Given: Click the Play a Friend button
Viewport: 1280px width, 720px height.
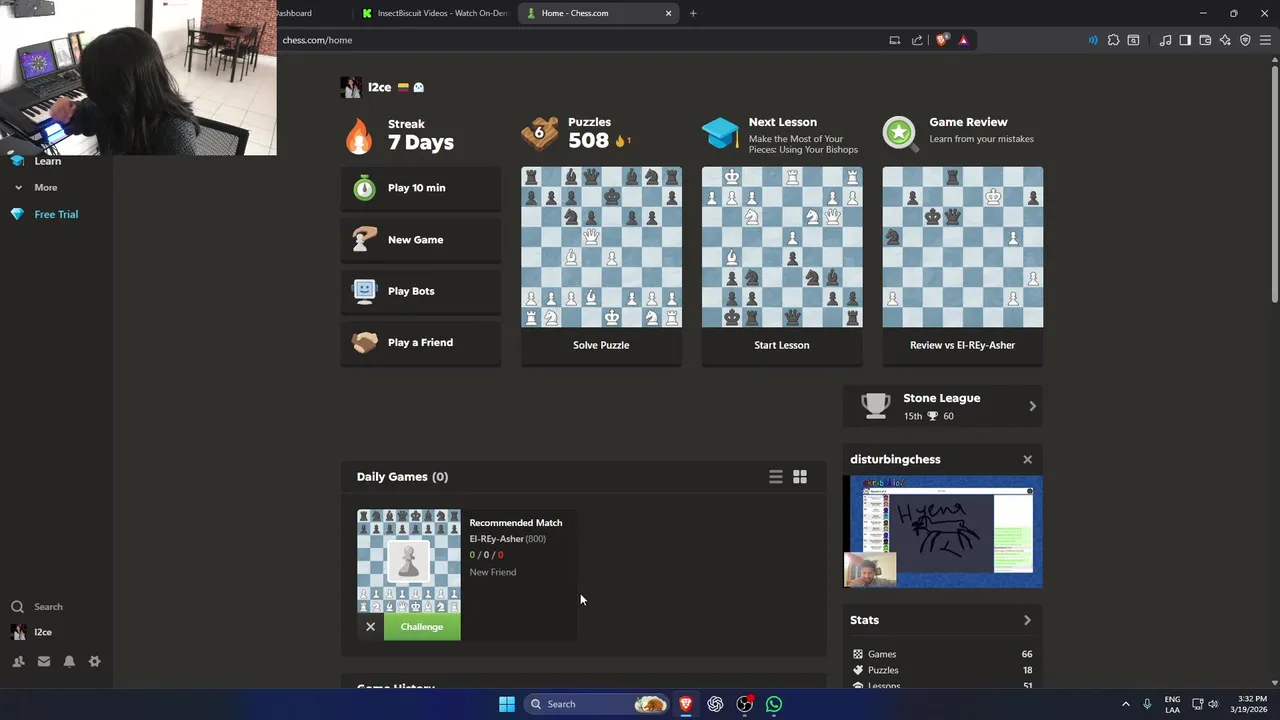Looking at the screenshot, I should [x=421, y=342].
